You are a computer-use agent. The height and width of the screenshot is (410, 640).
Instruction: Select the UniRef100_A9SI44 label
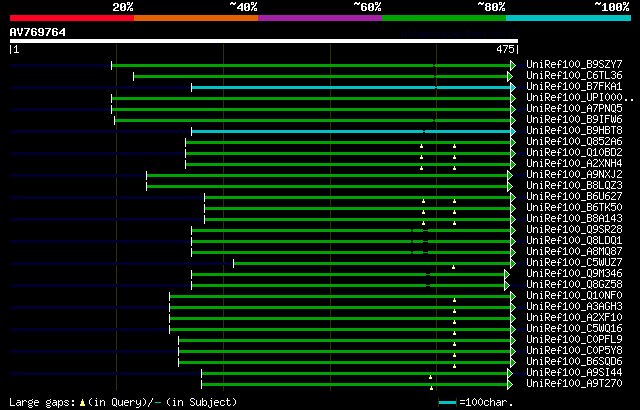click(x=574, y=373)
